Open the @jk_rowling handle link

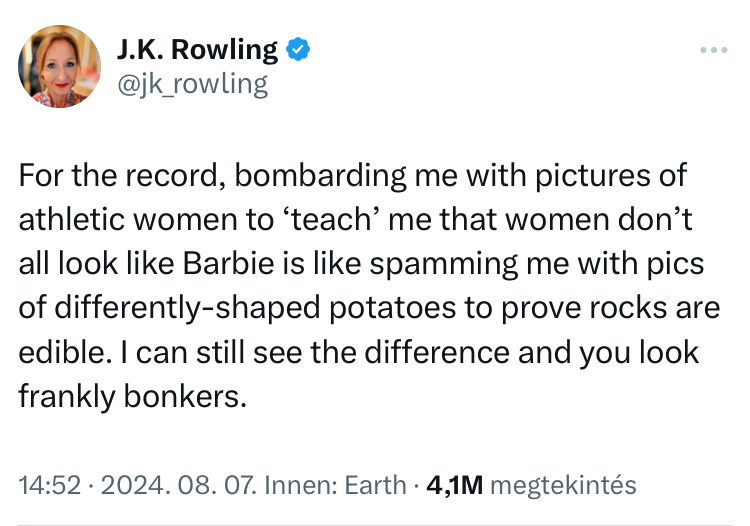(x=193, y=83)
